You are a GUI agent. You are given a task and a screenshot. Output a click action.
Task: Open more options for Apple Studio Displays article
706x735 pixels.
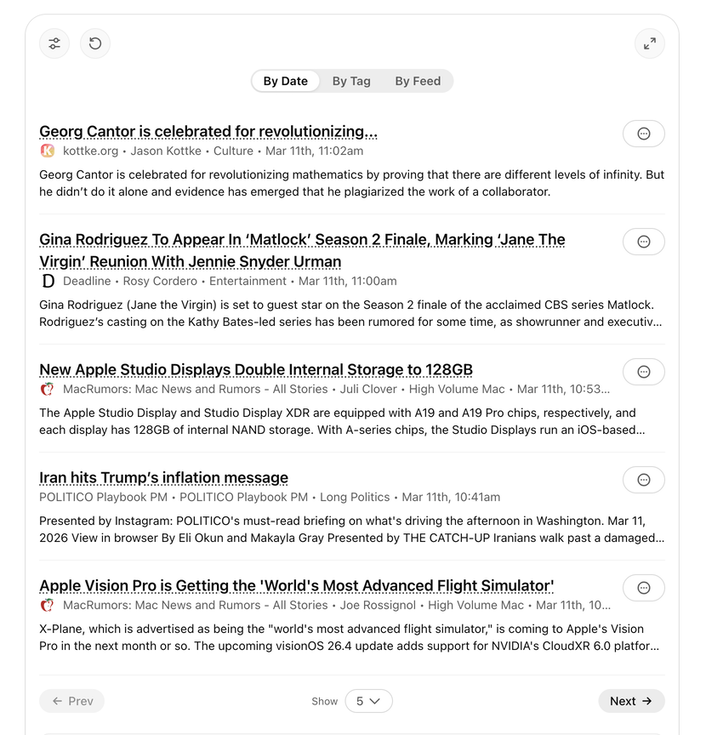pos(643,371)
